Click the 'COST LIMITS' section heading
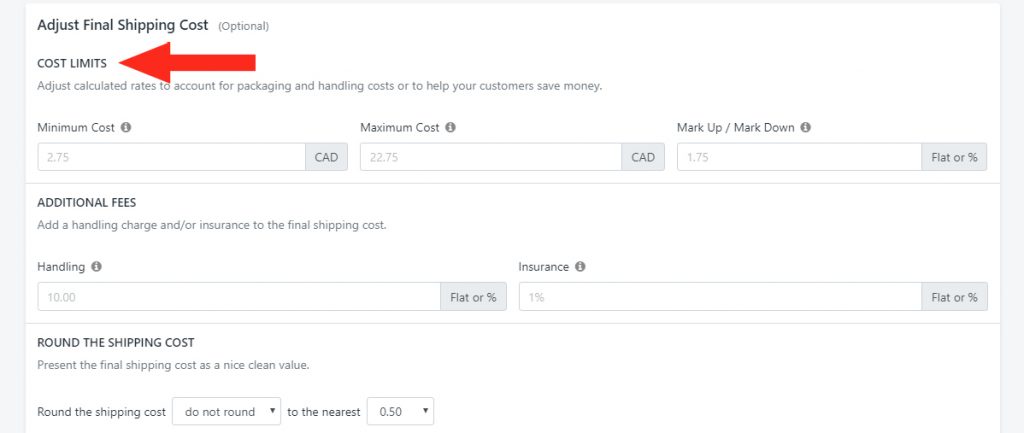Viewport: 1024px width, 433px height. 72,63
